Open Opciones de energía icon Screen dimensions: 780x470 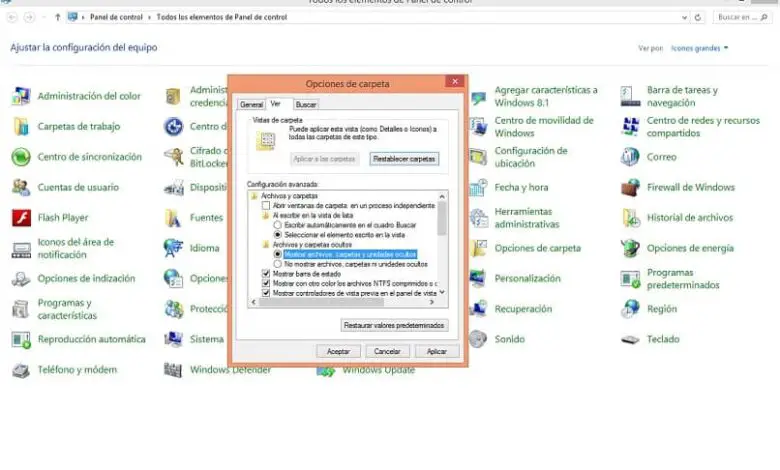[x=630, y=248]
